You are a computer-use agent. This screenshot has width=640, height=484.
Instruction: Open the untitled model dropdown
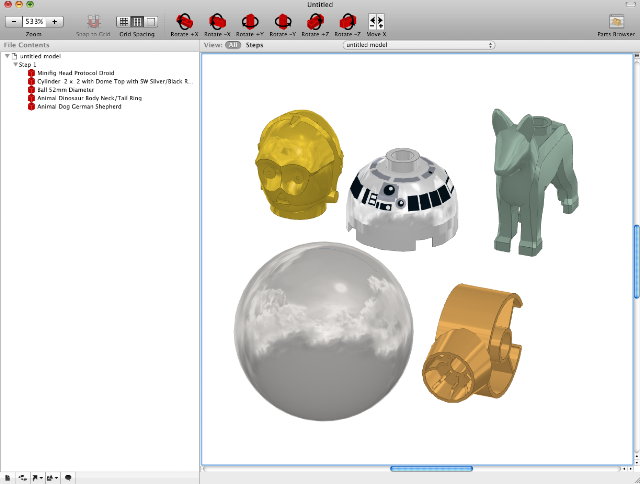[x=419, y=45]
